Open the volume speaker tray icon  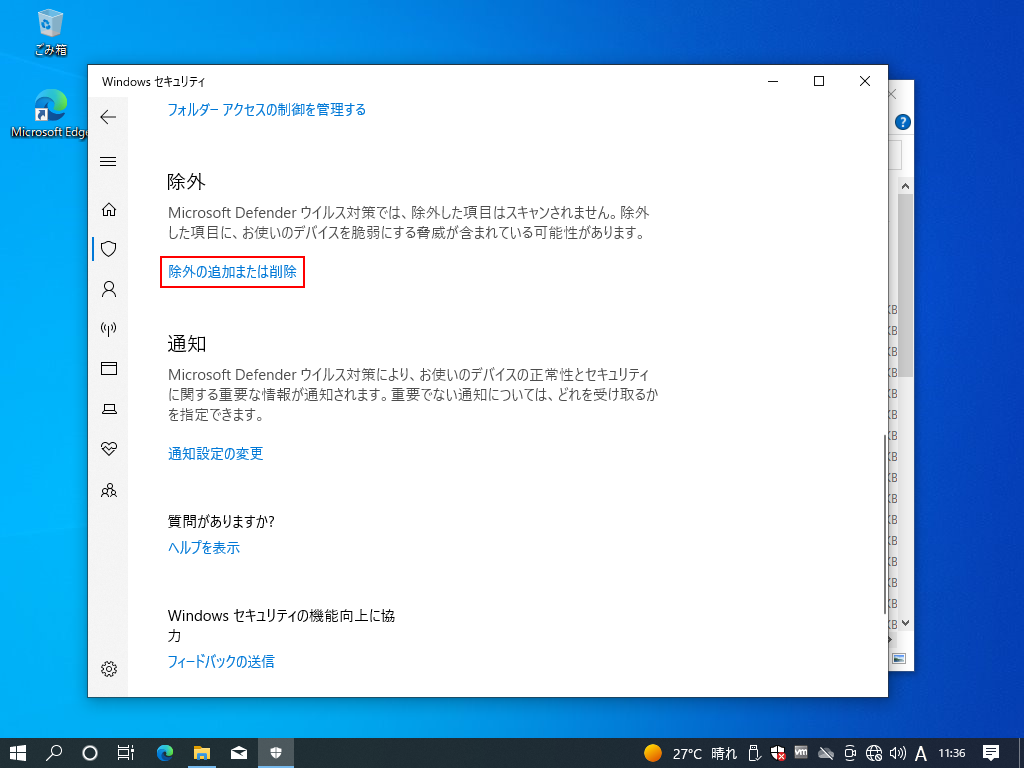coord(897,753)
